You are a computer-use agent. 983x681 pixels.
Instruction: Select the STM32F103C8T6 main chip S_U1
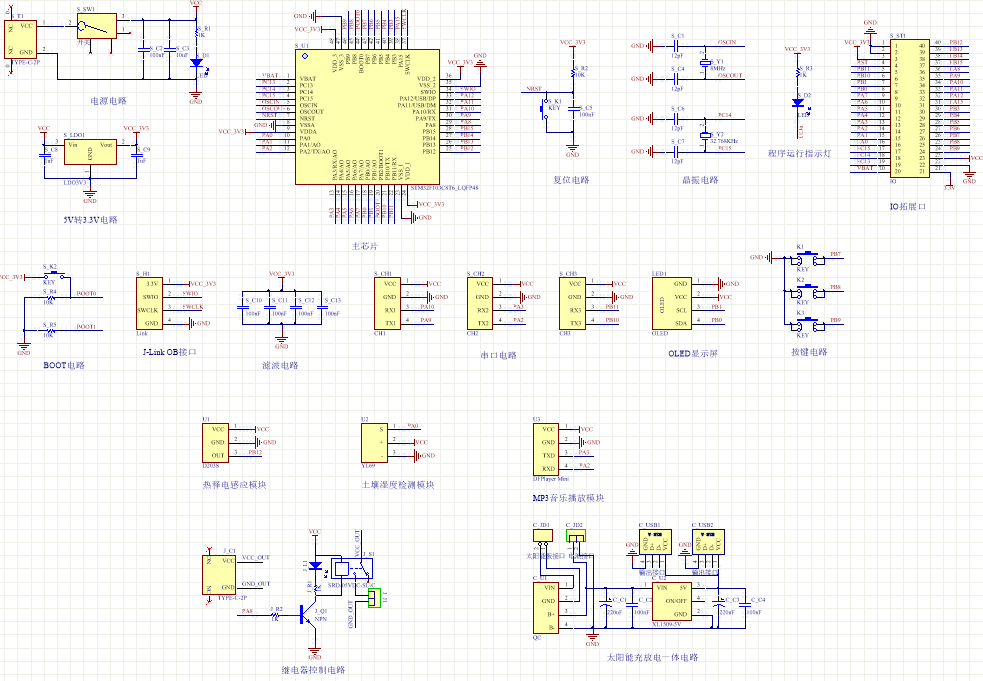click(x=367, y=117)
